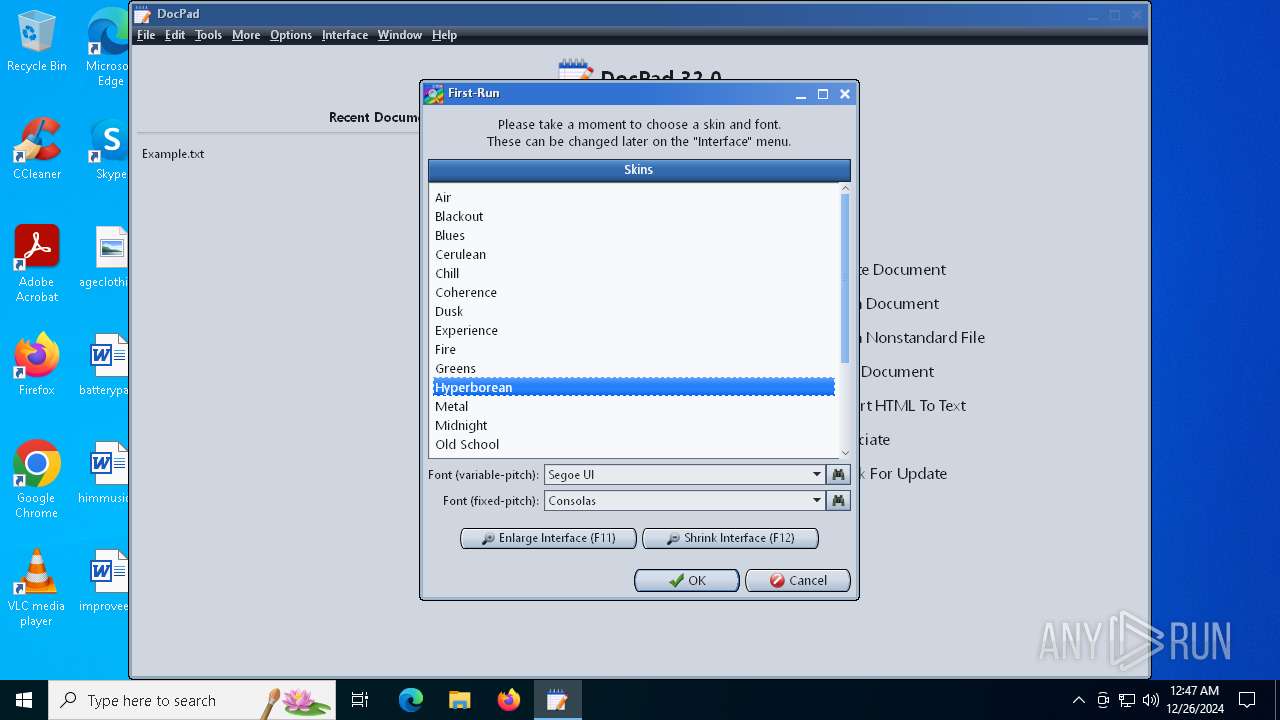Click Shrink Interface (F12) button
The image size is (1280, 720).
coord(730,538)
